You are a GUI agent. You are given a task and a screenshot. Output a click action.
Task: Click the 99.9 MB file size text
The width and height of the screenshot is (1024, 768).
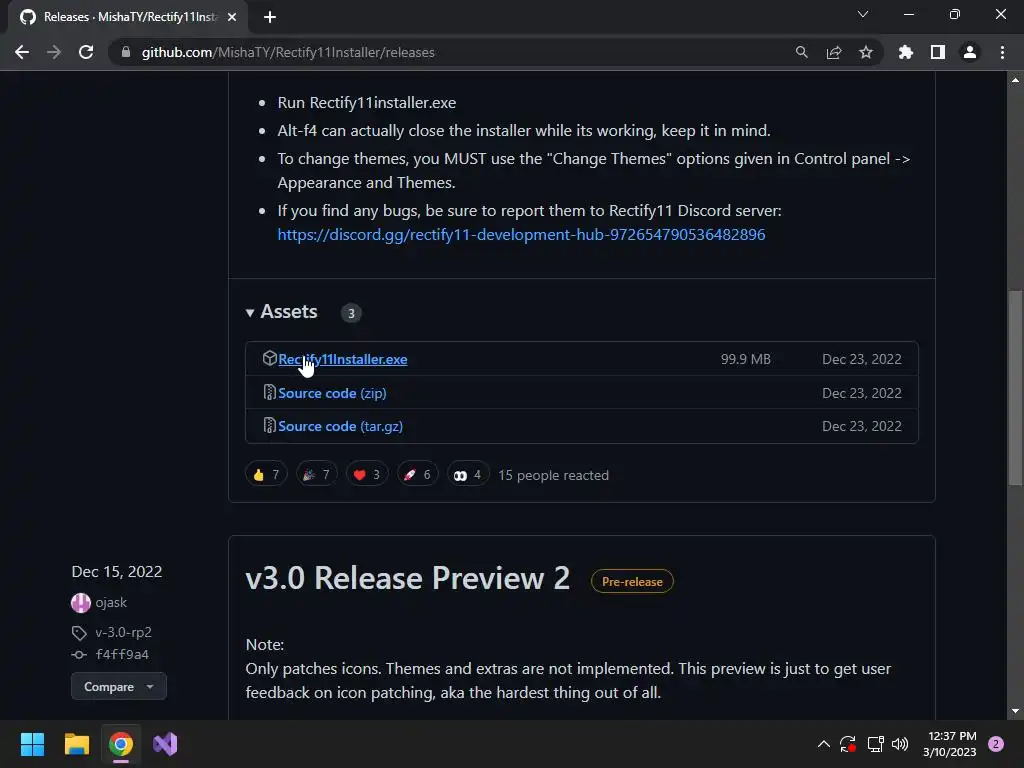pos(746,359)
